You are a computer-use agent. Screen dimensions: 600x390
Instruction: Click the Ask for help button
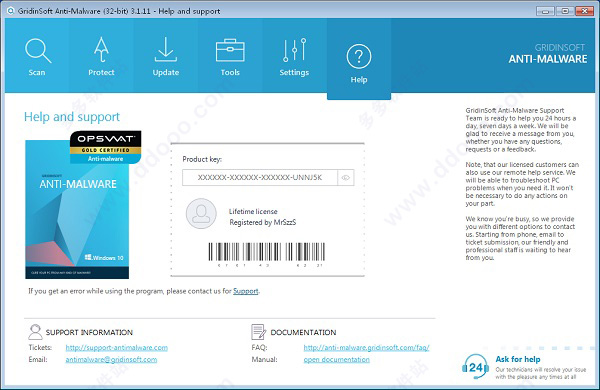518,359
